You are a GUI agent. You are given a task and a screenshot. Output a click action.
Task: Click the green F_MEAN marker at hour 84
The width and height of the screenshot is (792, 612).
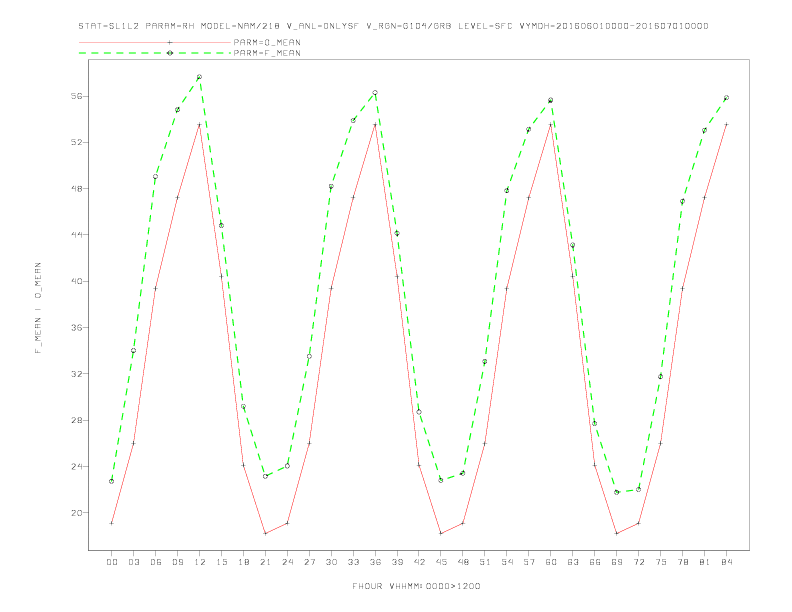[x=726, y=98]
